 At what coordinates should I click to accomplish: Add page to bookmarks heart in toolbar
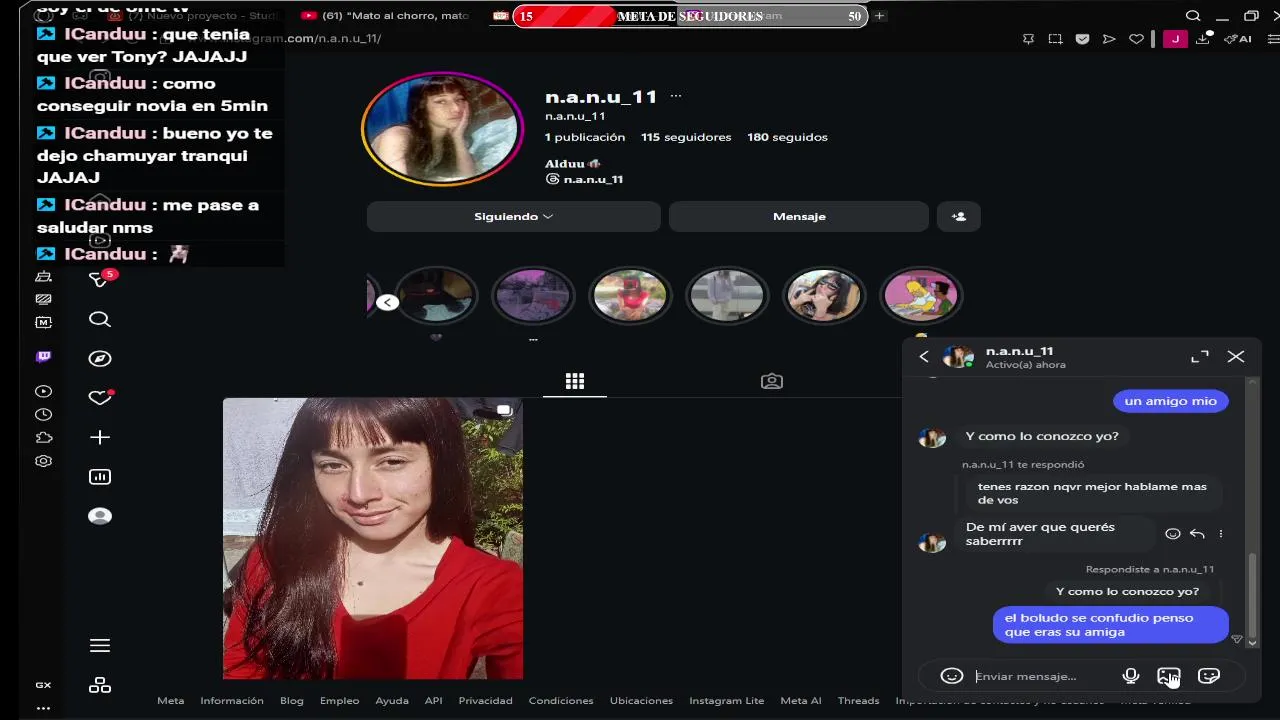(1136, 39)
